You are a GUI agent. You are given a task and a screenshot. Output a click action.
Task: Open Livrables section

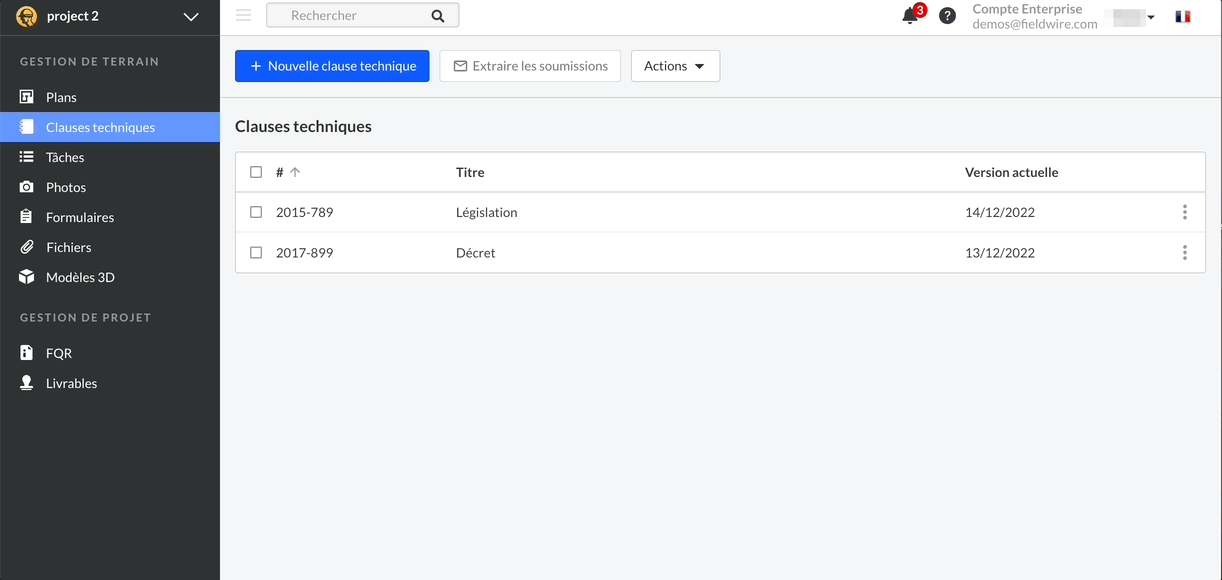point(110,383)
